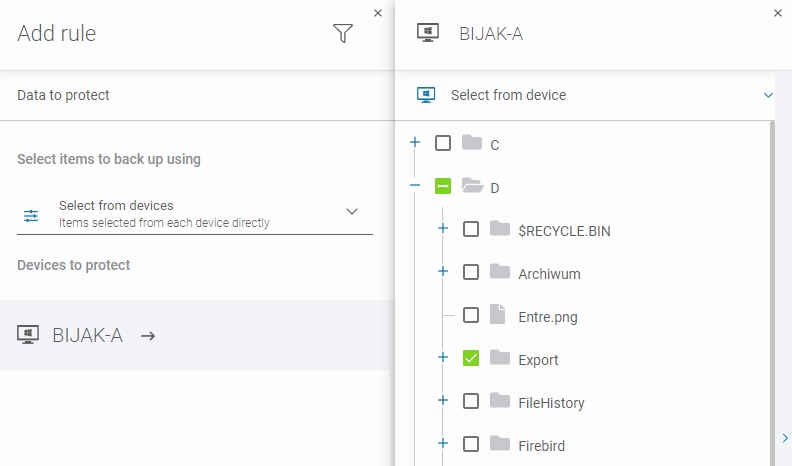Image resolution: width=792 pixels, height=466 pixels.
Task: Click the Firebird folder icon
Action: pyautogui.click(x=500, y=444)
